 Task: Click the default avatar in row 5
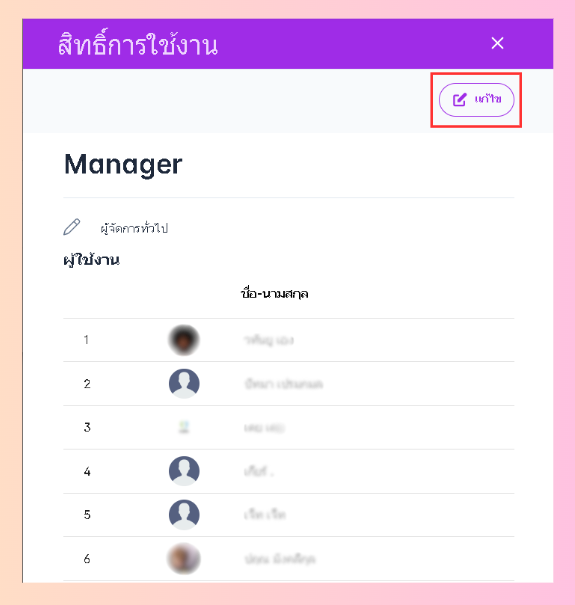(x=184, y=514)
